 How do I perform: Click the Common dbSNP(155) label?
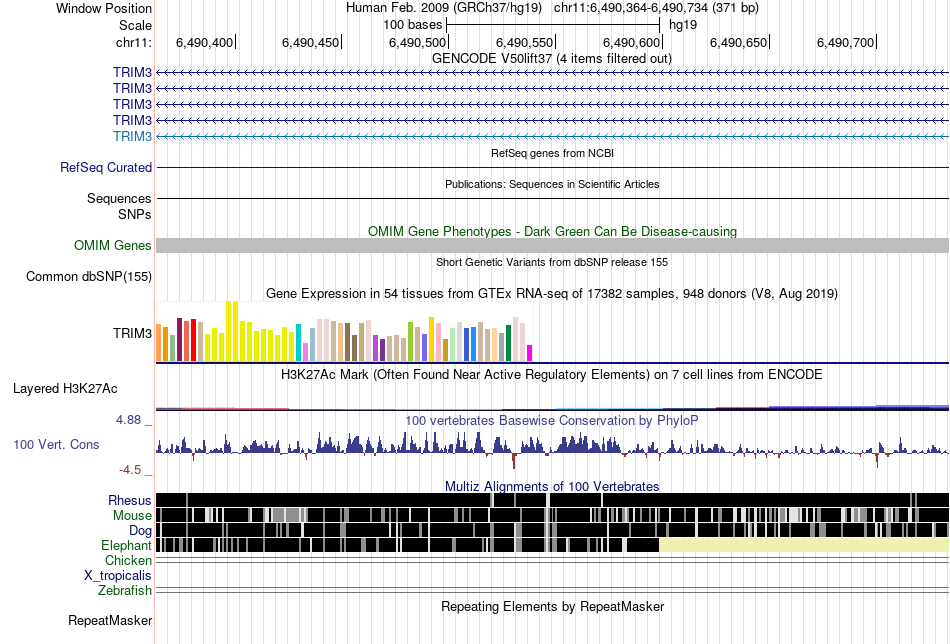tap(89, 277)
